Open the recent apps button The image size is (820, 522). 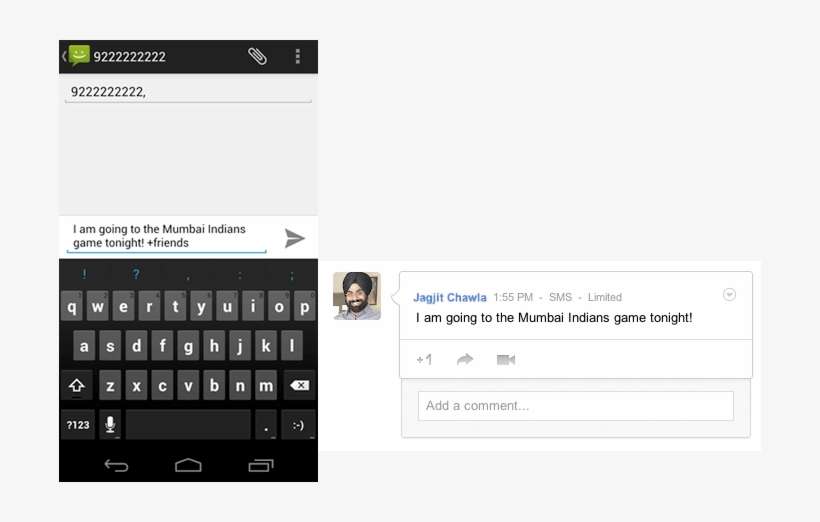click(260, 465)
